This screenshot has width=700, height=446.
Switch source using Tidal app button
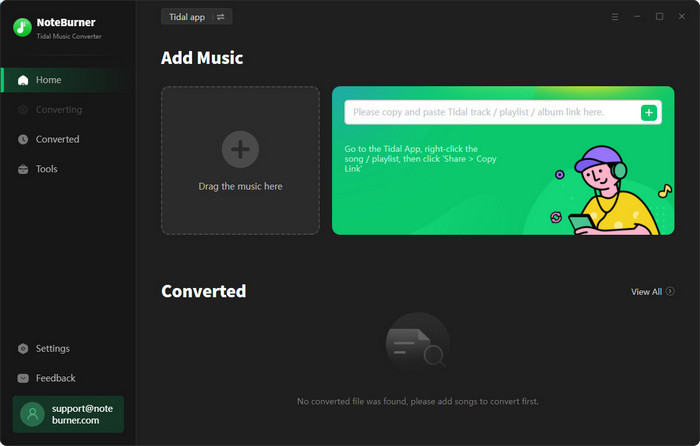coord(196,17)
